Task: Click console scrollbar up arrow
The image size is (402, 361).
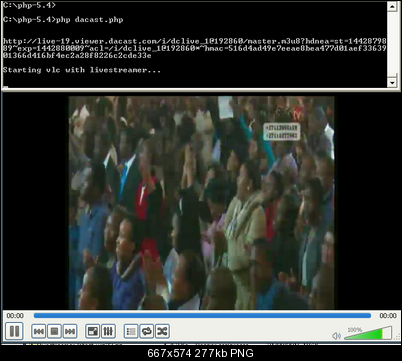Action: pos(392,6)
